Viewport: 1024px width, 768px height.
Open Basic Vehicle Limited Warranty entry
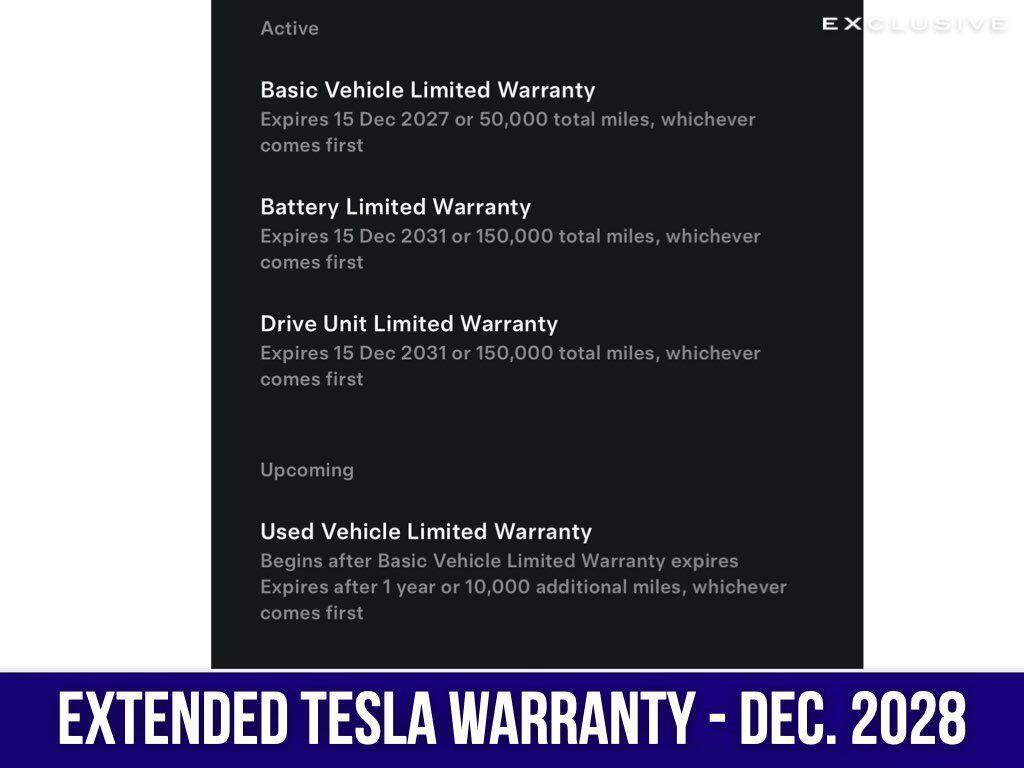tap(428, 90)
